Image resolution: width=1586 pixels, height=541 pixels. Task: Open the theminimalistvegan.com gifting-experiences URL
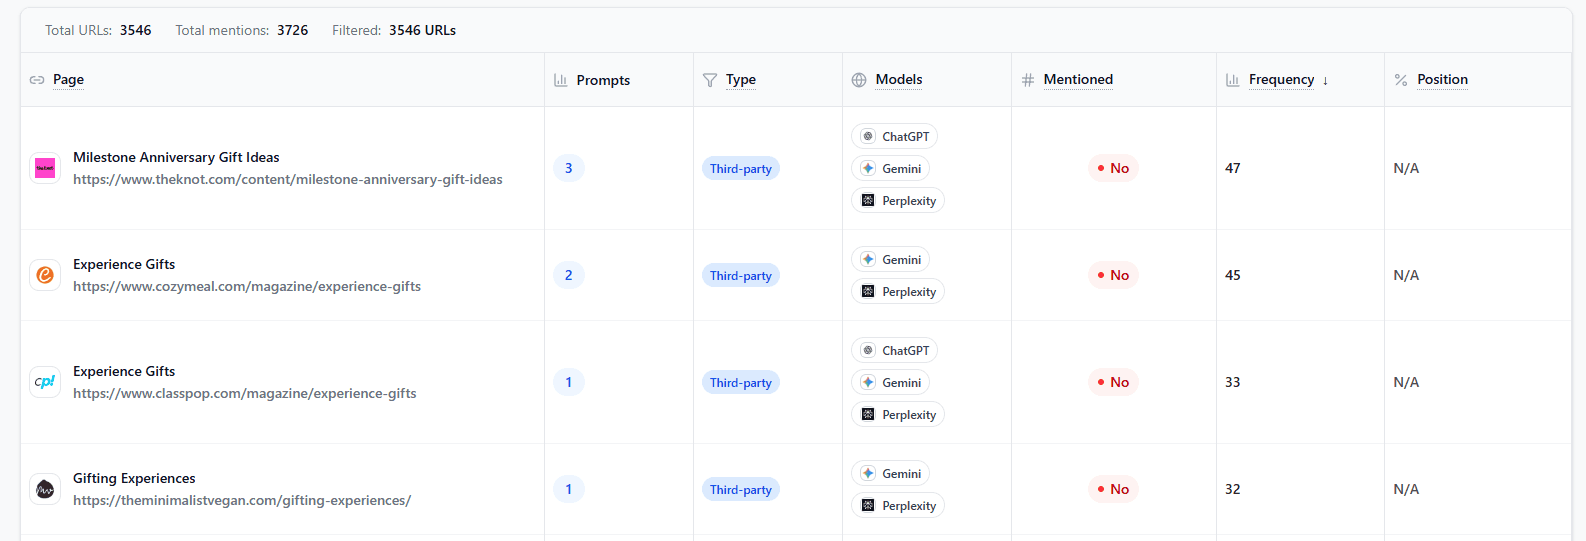242,501
